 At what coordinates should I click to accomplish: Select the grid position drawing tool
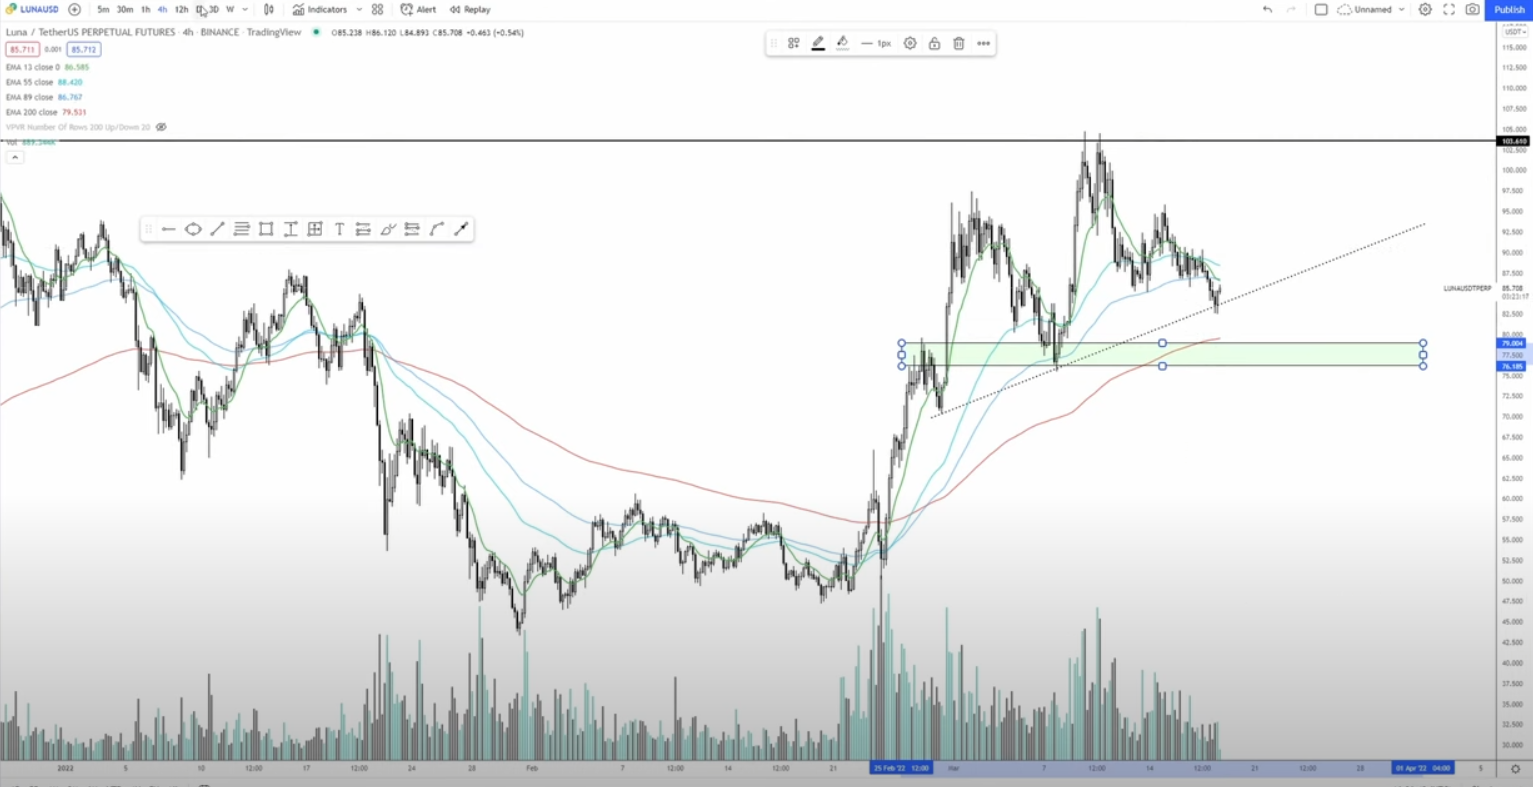click(x=315, y=229)
